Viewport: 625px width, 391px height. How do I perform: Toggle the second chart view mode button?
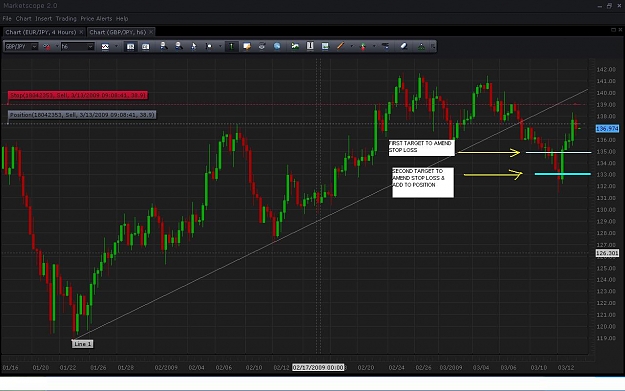click(145, 47)
